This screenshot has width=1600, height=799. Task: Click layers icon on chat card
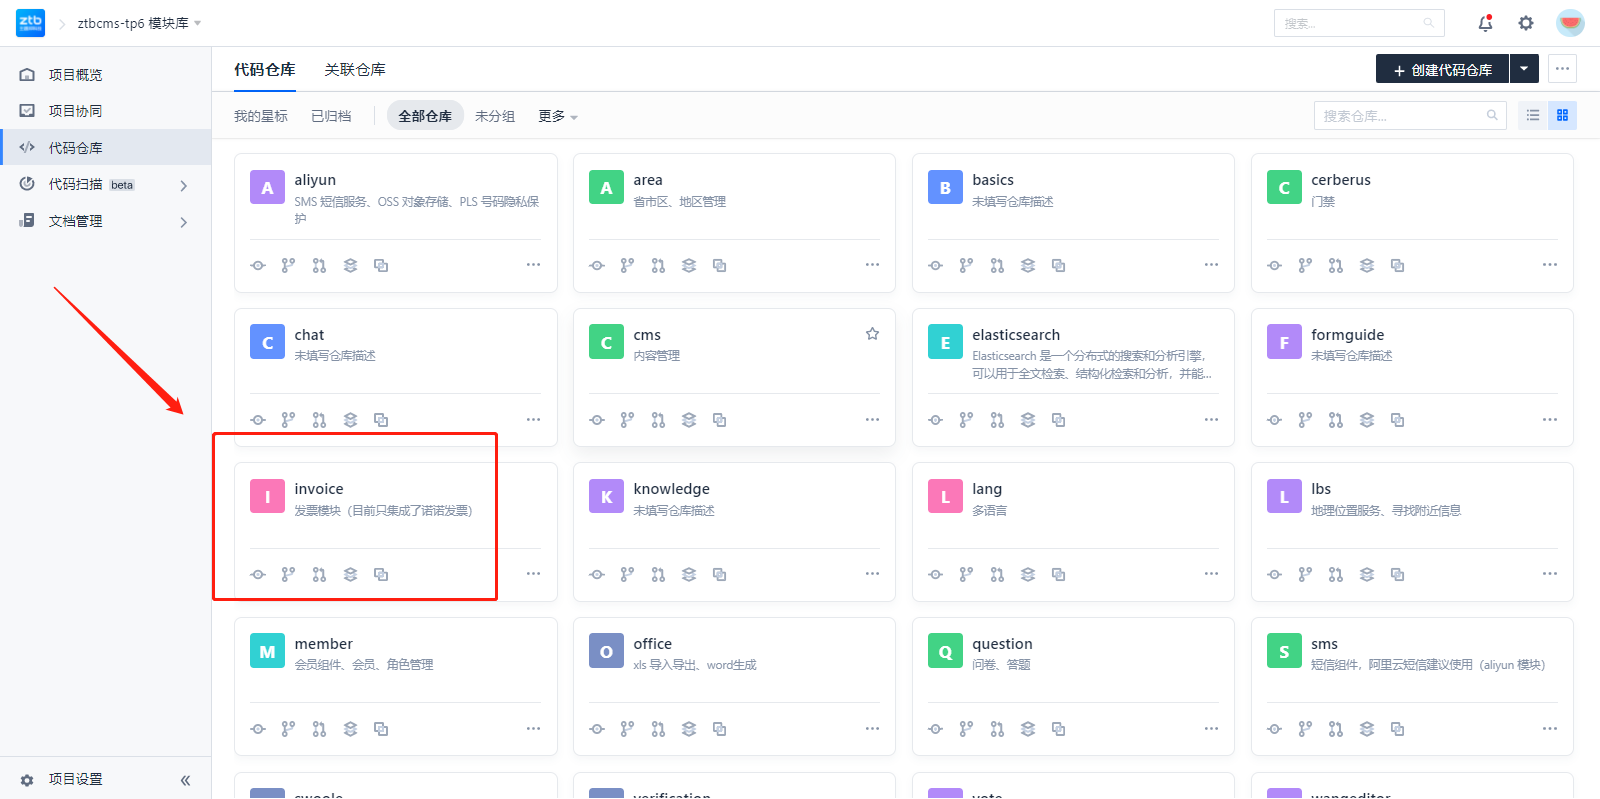click(350, 420)
